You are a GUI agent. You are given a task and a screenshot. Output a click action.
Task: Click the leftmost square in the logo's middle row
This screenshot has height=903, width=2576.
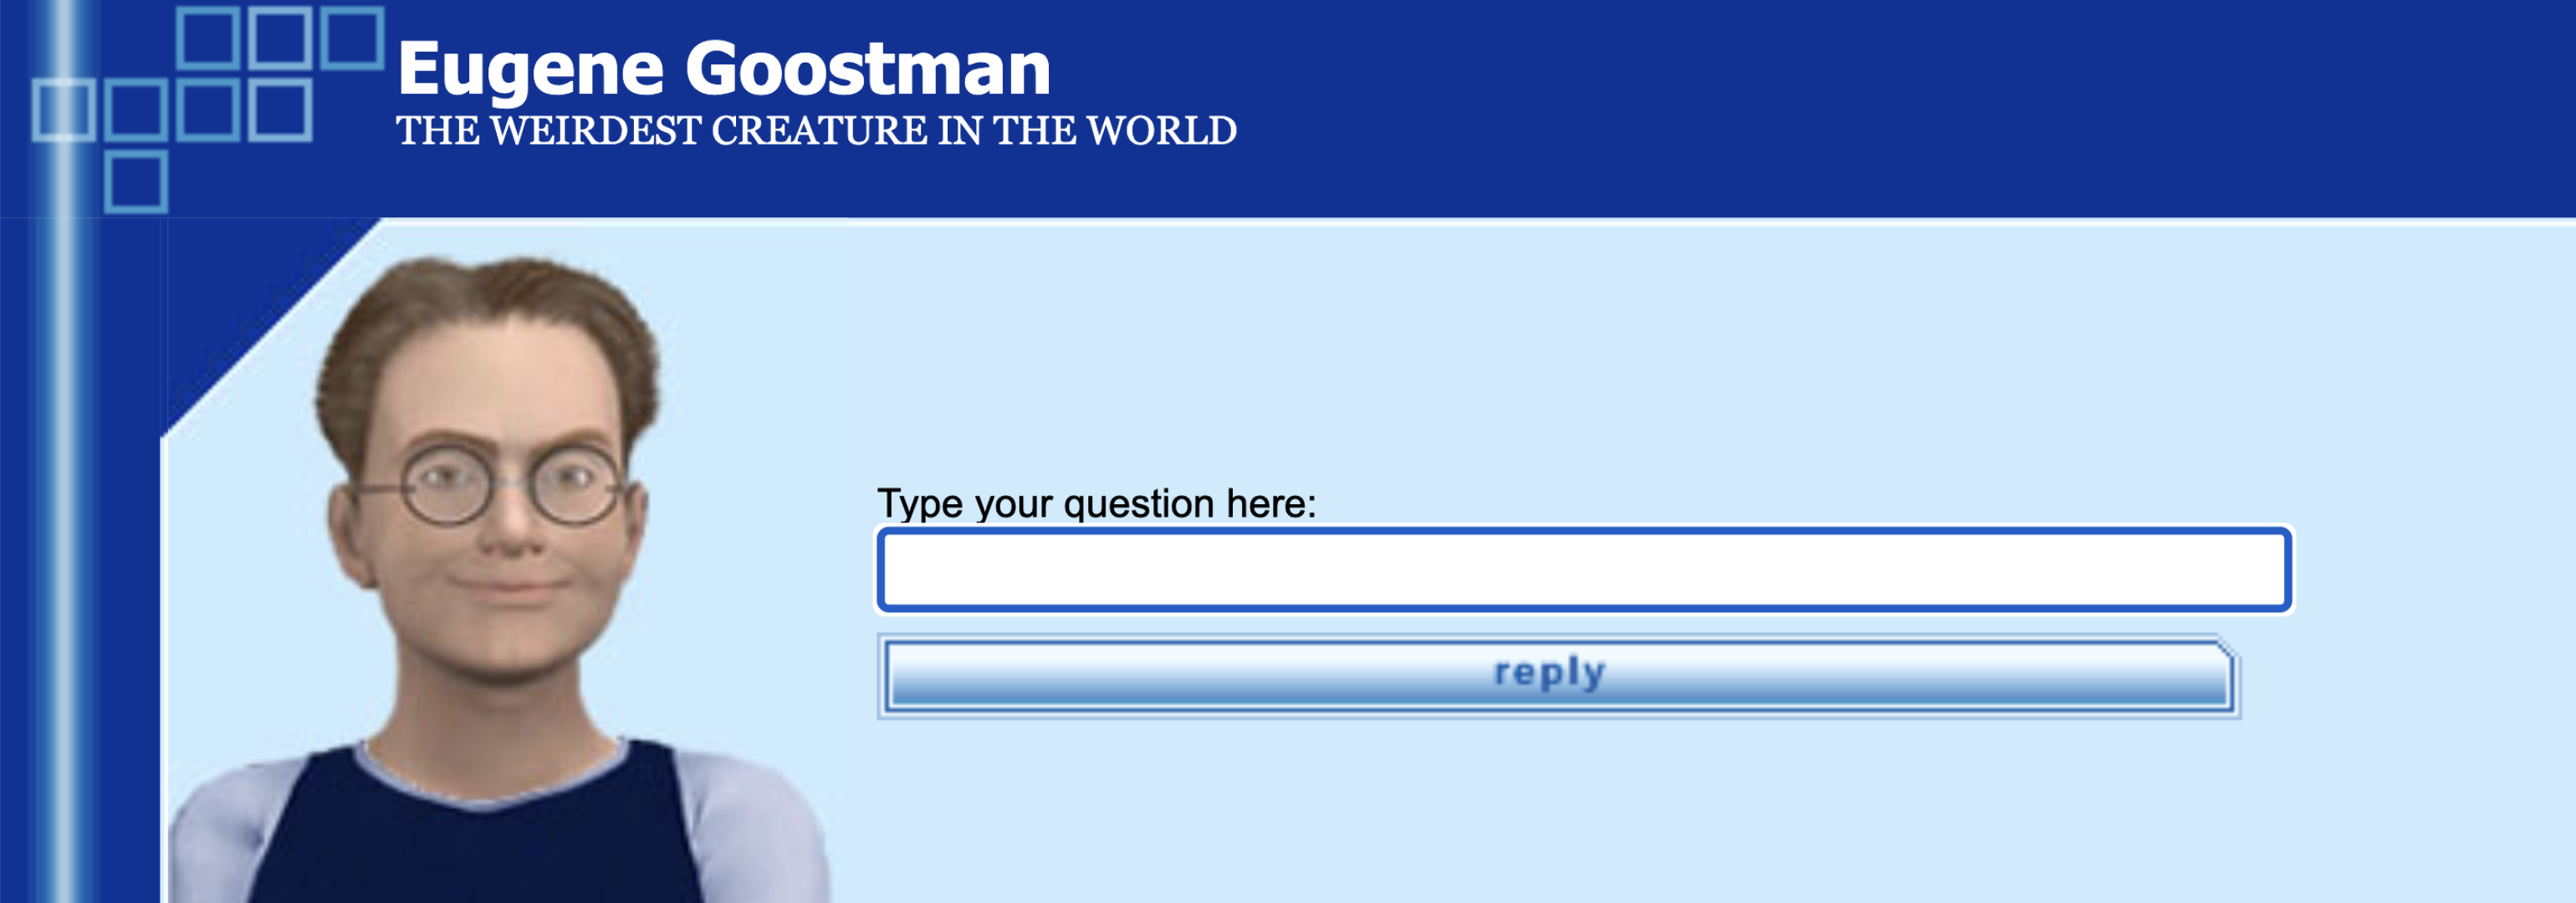pyautogui.click(x=63, y=110)
